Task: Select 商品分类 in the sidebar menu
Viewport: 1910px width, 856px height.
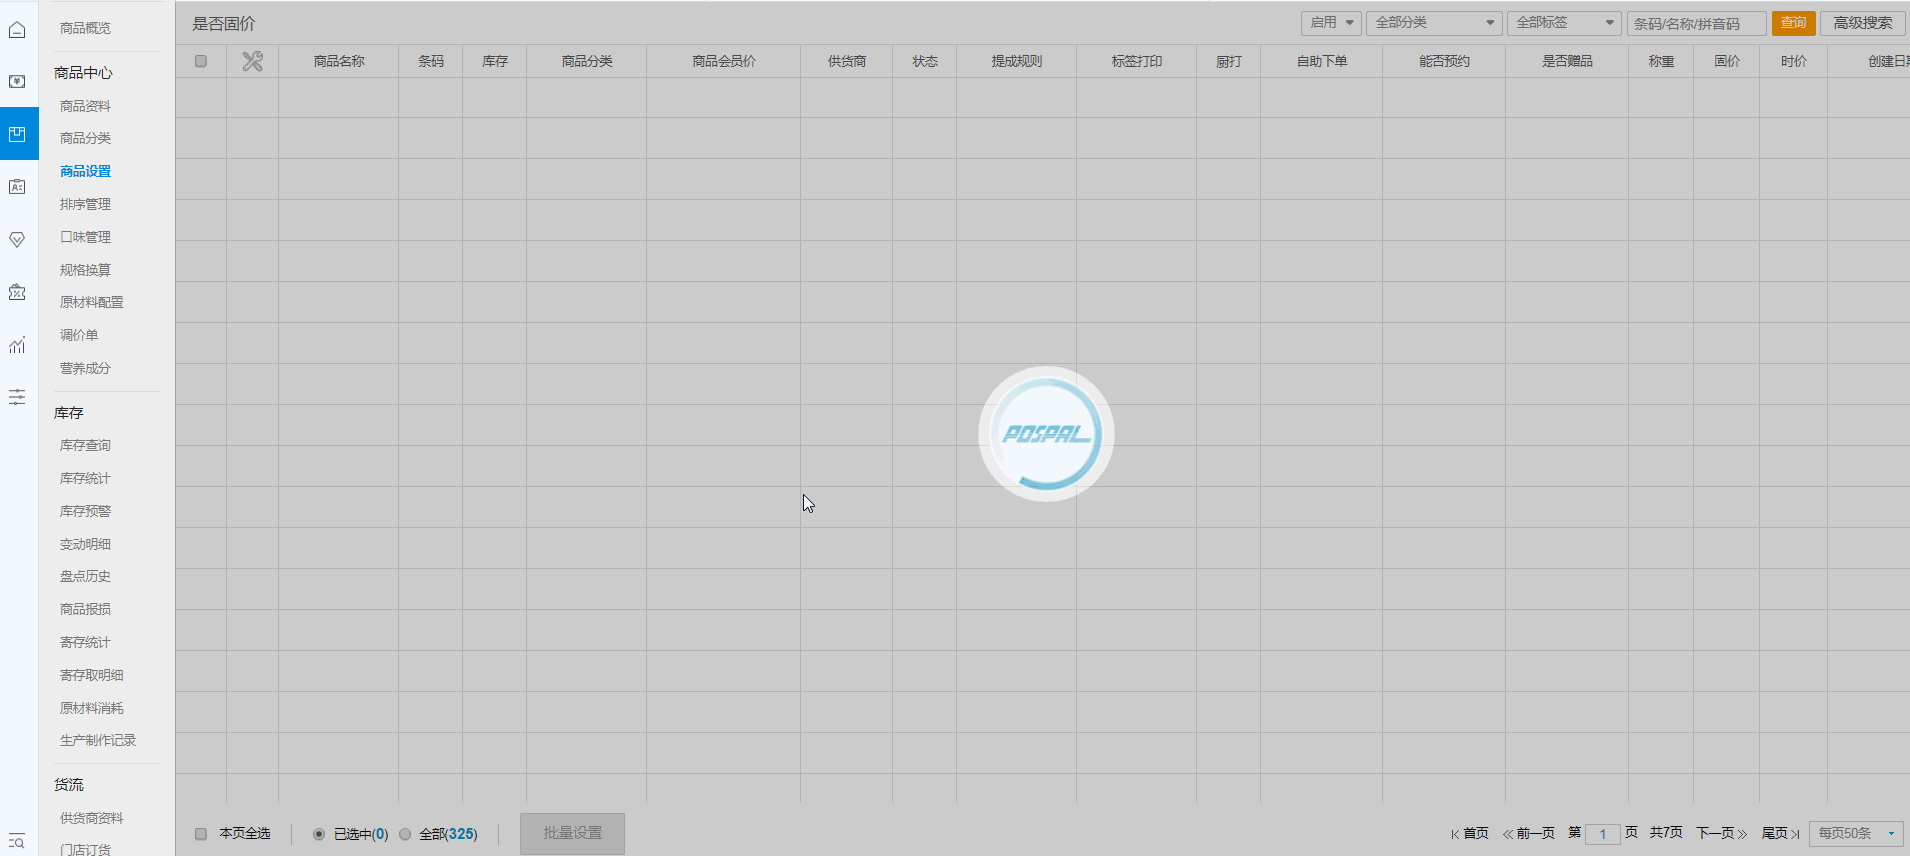Action: pos(85,139)
